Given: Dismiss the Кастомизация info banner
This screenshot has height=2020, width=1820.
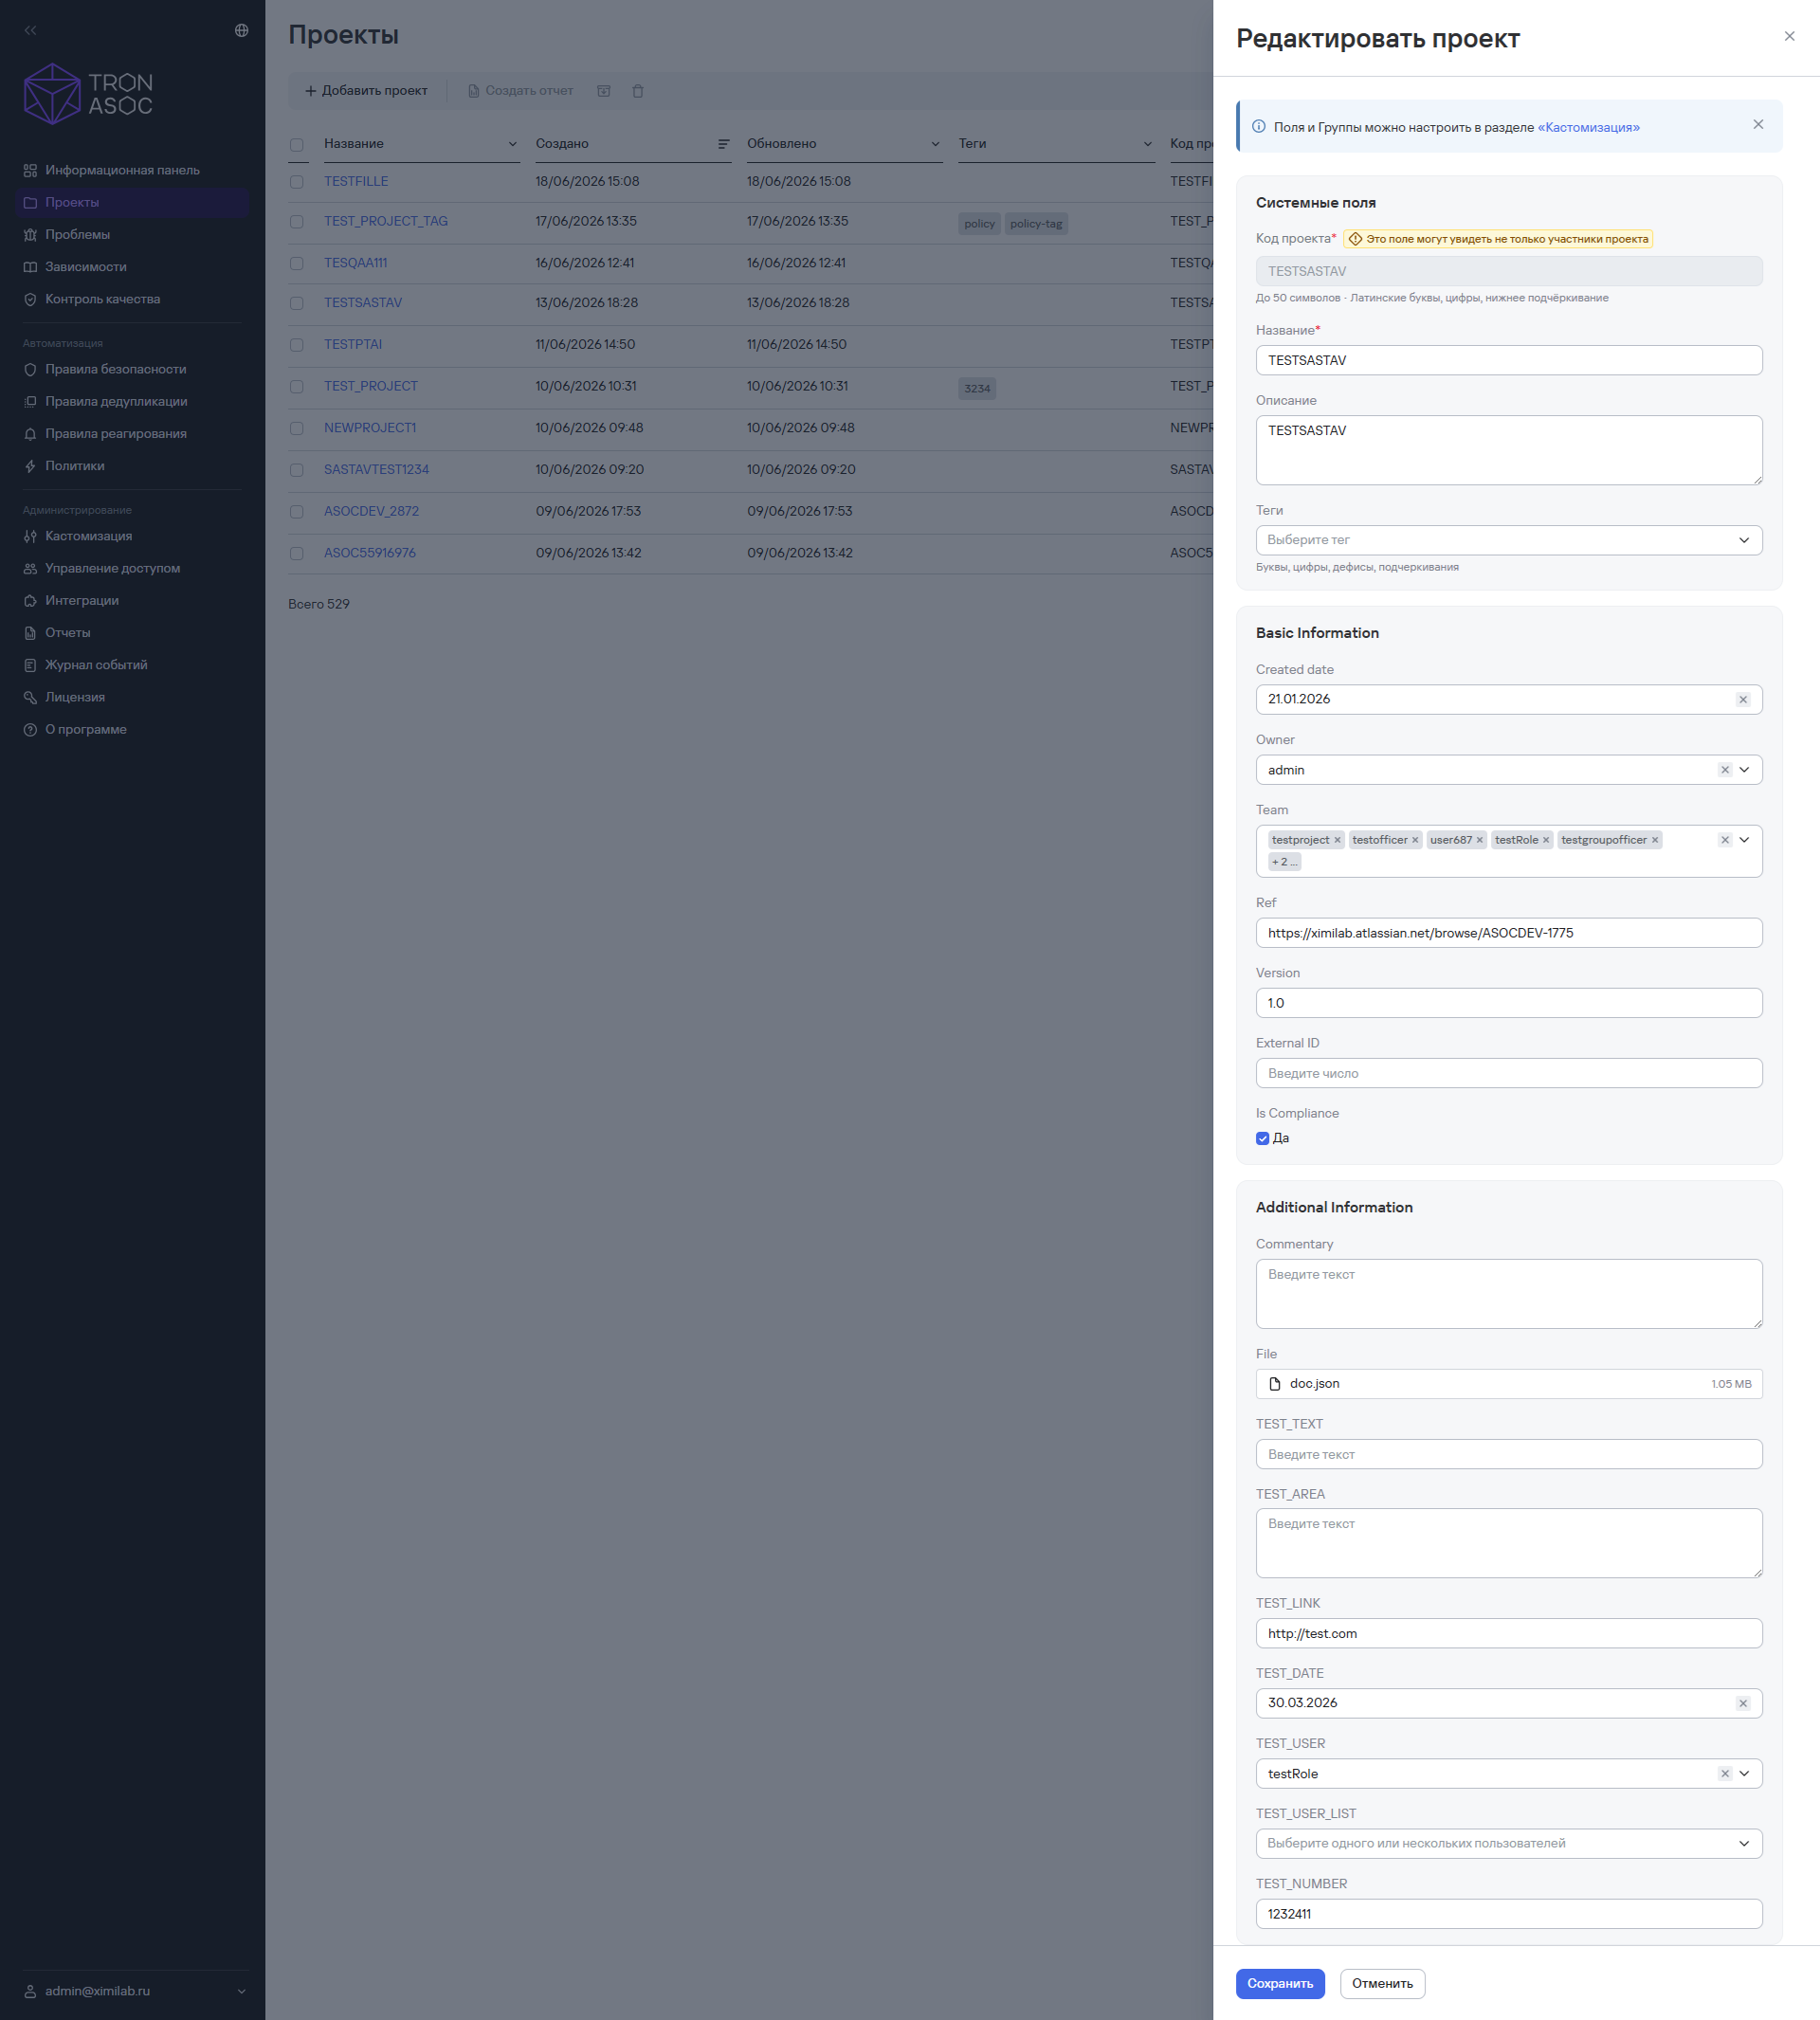Looking at the screenshot, I should coord(1758,125).
